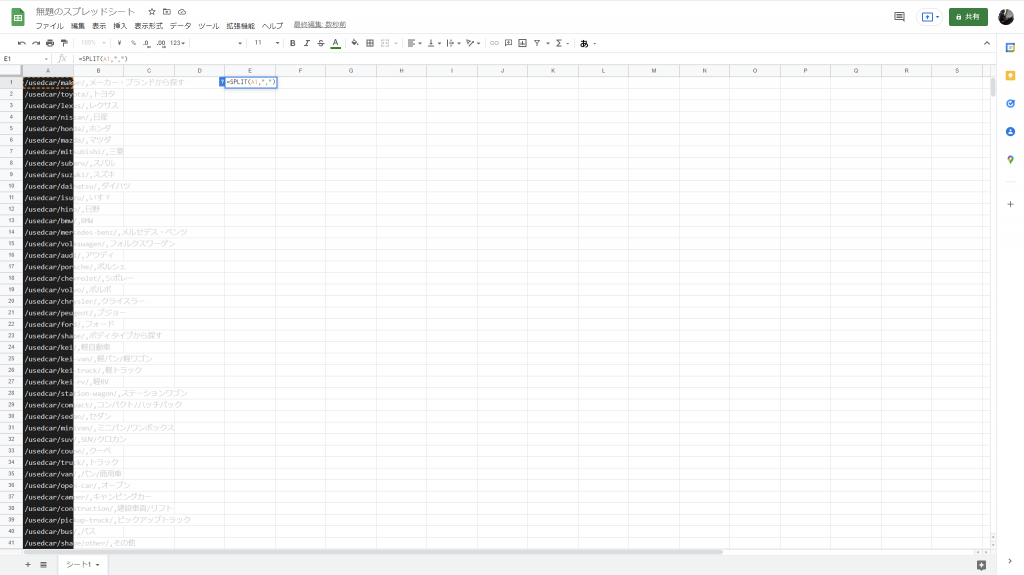Open Calendar in the side panel
This screenshot has height=575, width=1024.
pos(1010,48)
